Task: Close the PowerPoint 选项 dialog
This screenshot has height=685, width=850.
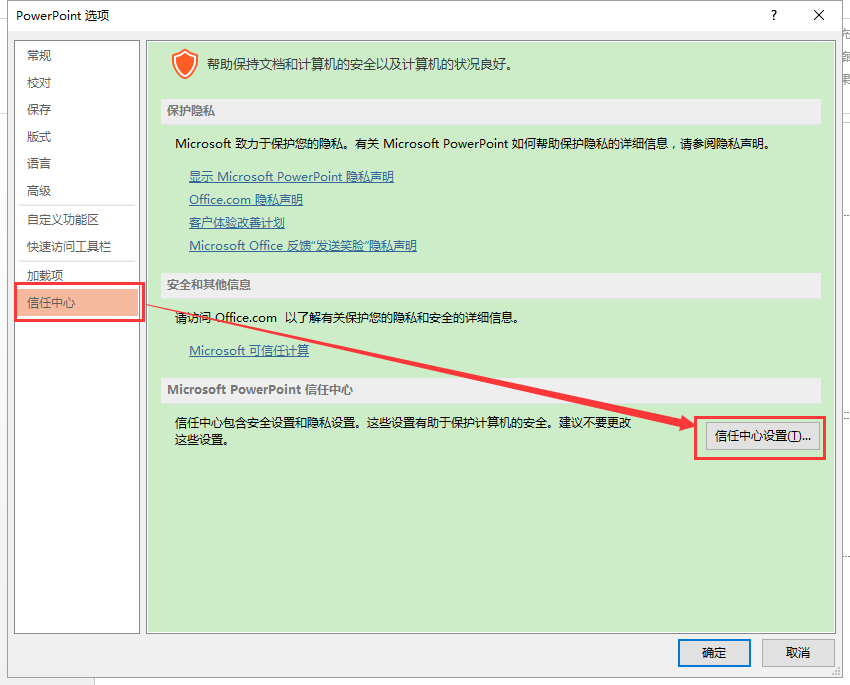Action: click(x=819, y=15)
